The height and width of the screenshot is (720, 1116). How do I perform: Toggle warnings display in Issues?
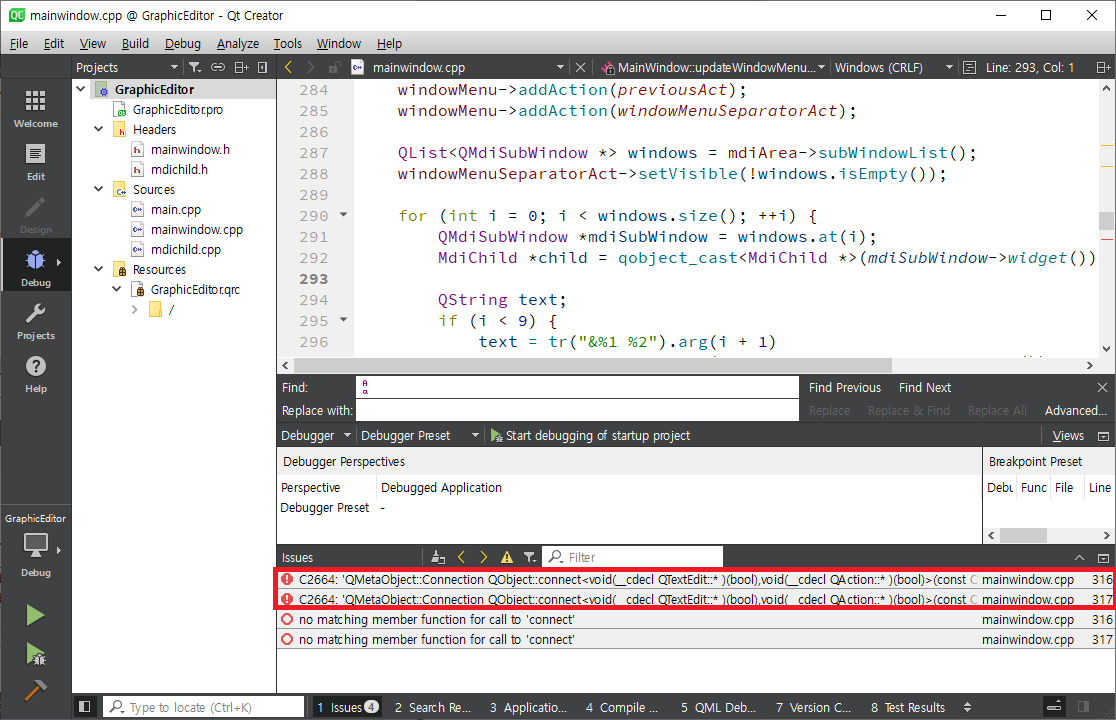point(507,557)
